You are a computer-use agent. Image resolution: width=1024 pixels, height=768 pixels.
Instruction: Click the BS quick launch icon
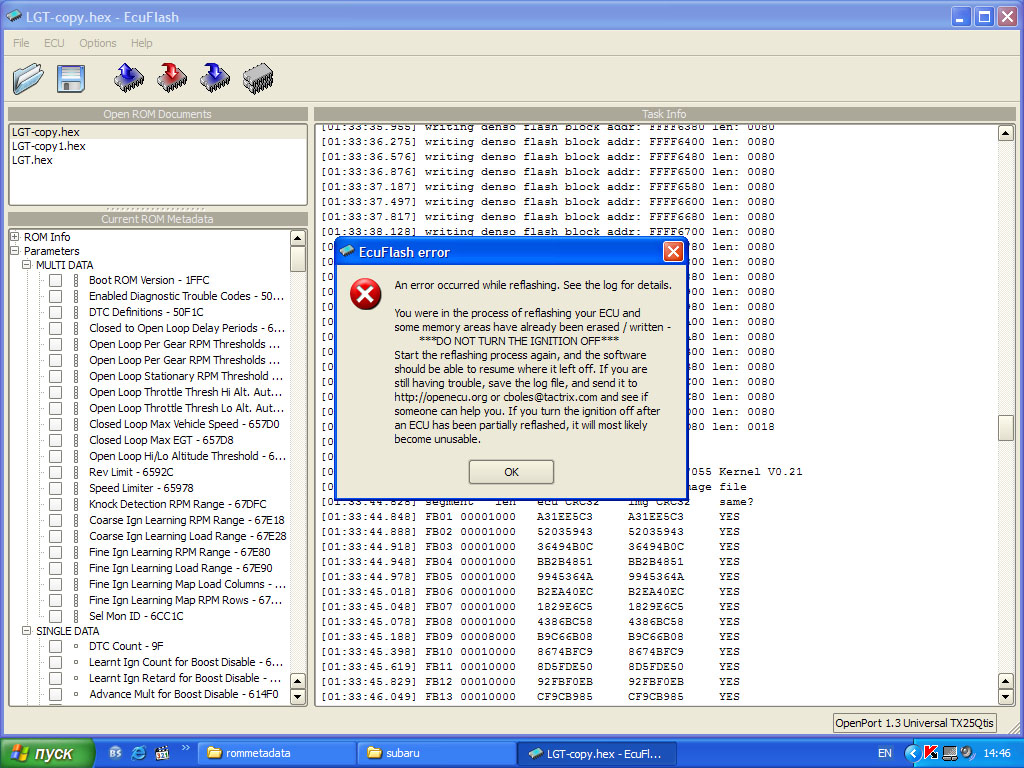pyautogui.click(x=116, y=753)
